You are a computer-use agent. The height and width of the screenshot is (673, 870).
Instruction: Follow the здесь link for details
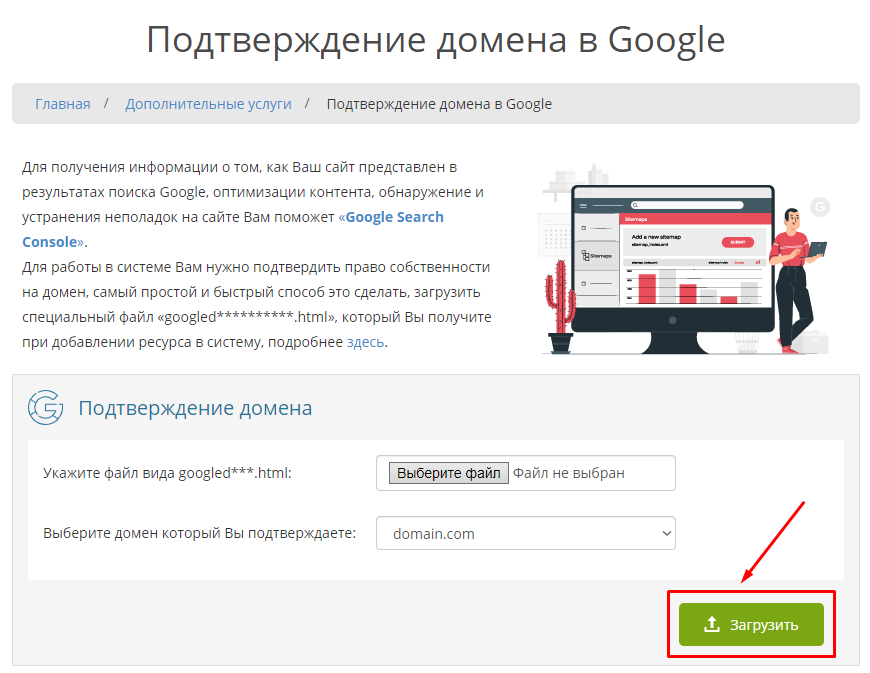(x=365, y=342)
